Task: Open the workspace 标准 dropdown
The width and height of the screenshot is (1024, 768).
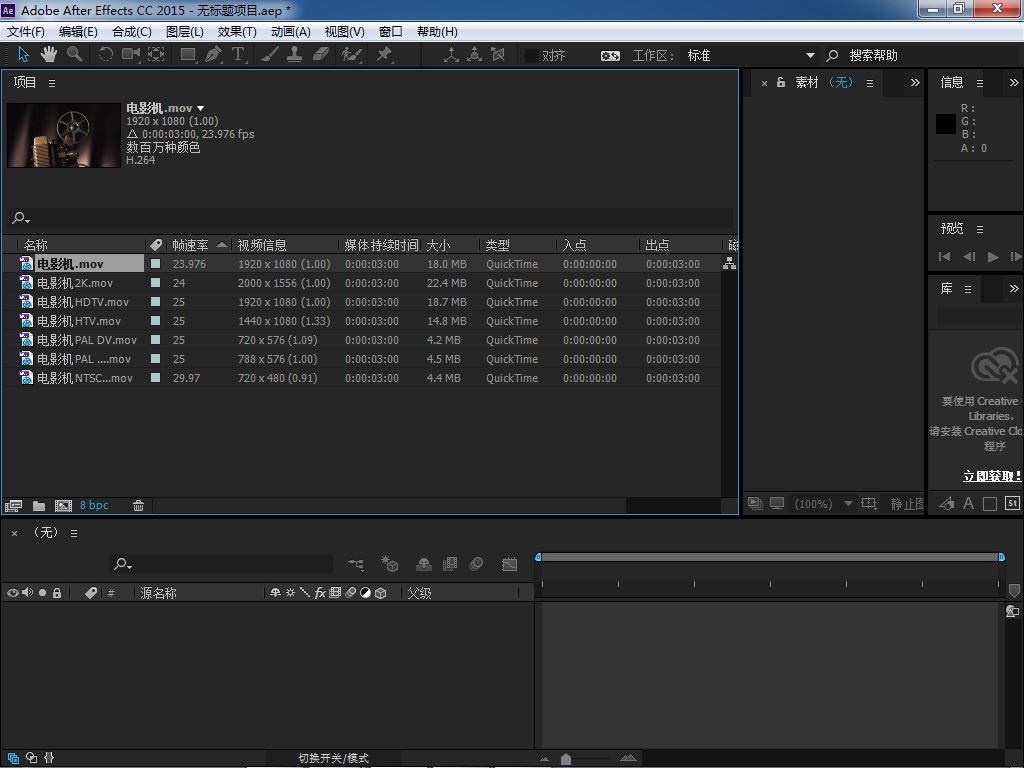Action: (750, 56)
